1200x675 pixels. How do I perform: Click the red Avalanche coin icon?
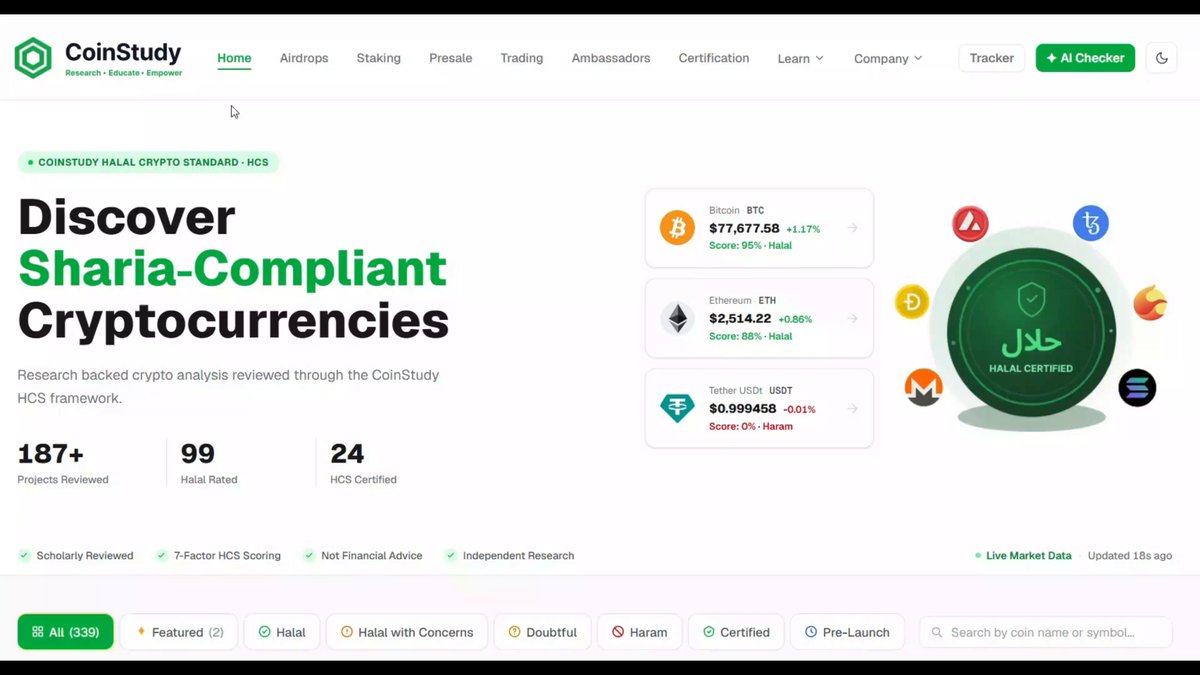pos(970,224)
